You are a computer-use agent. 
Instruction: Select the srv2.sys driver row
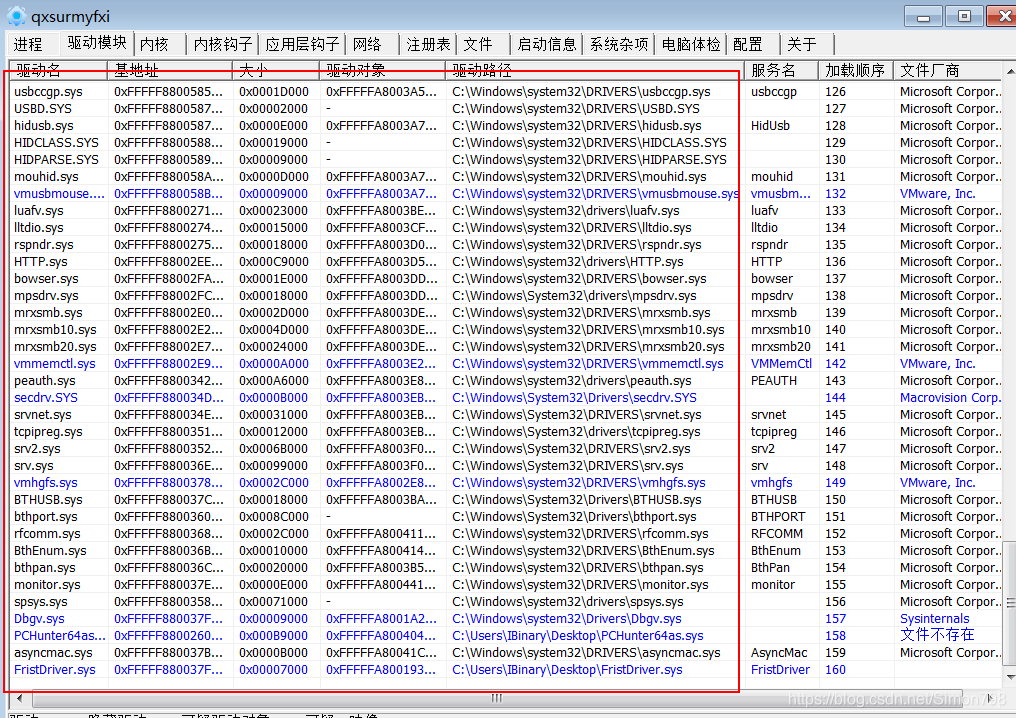507,448
